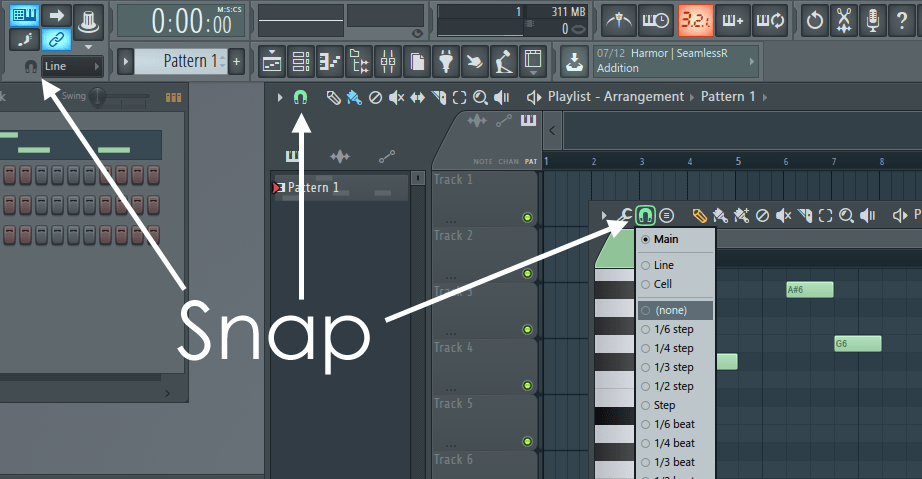922x479 pixels.
Task: Choose (none) in snap menu
Action: 675,310
